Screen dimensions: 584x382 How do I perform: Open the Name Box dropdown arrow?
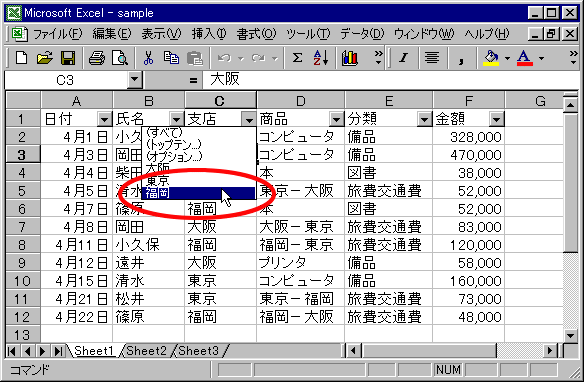pyautogui.click(x=134, y=80)
